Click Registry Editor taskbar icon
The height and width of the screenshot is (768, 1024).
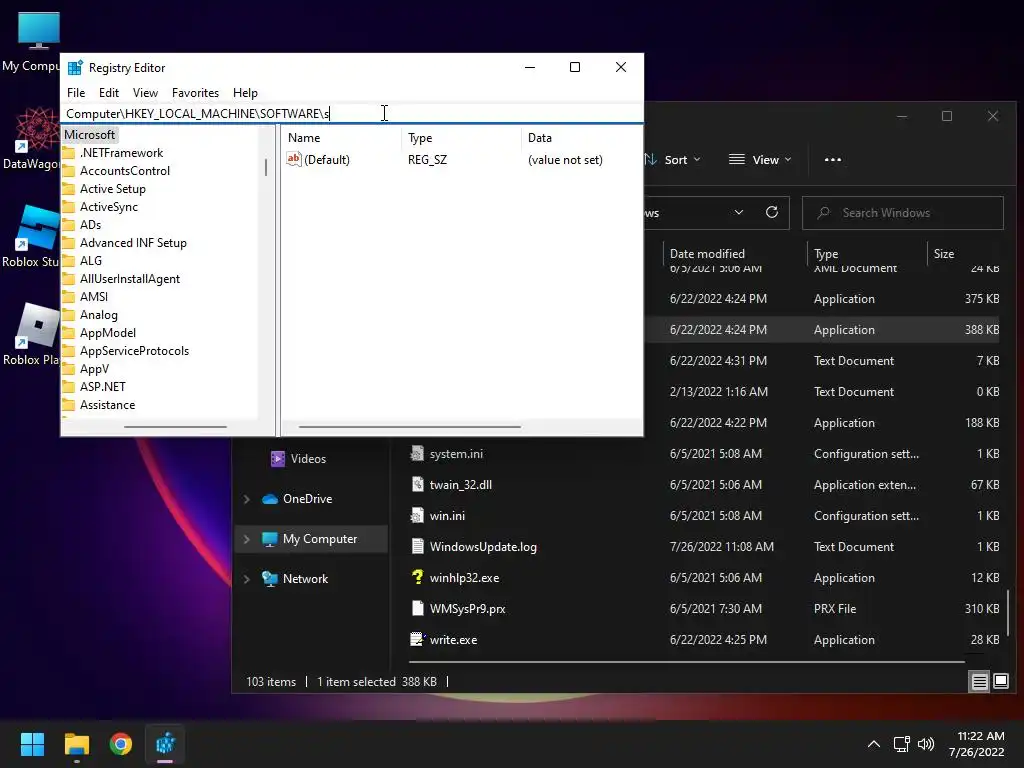point(165,744)
